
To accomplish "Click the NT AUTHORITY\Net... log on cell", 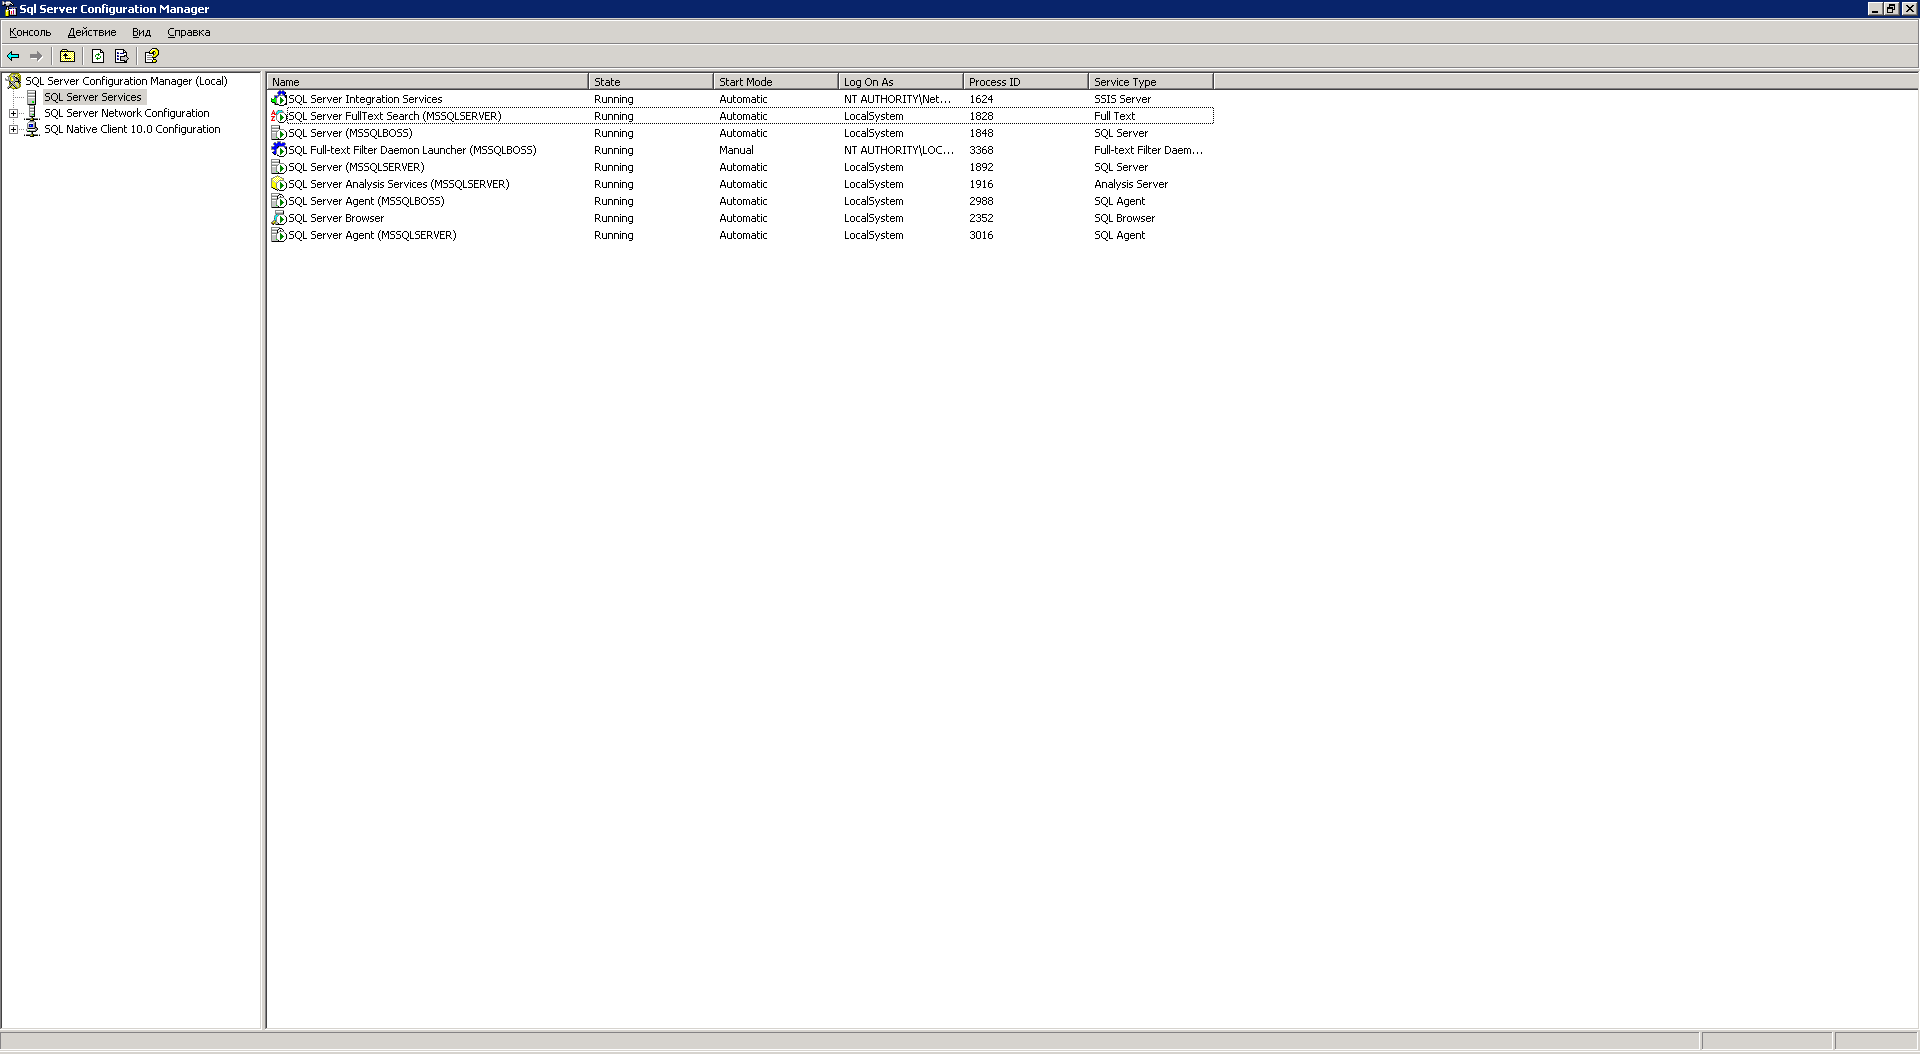I will [897, 99].
